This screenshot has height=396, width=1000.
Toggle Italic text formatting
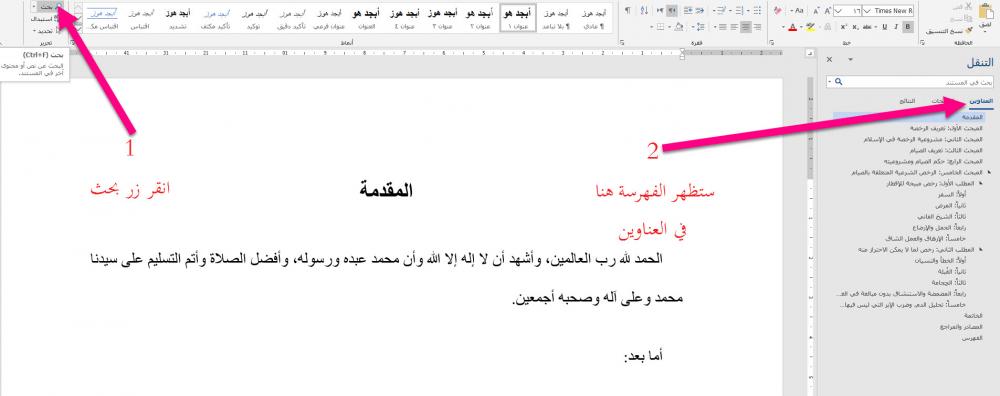point(895,27)
